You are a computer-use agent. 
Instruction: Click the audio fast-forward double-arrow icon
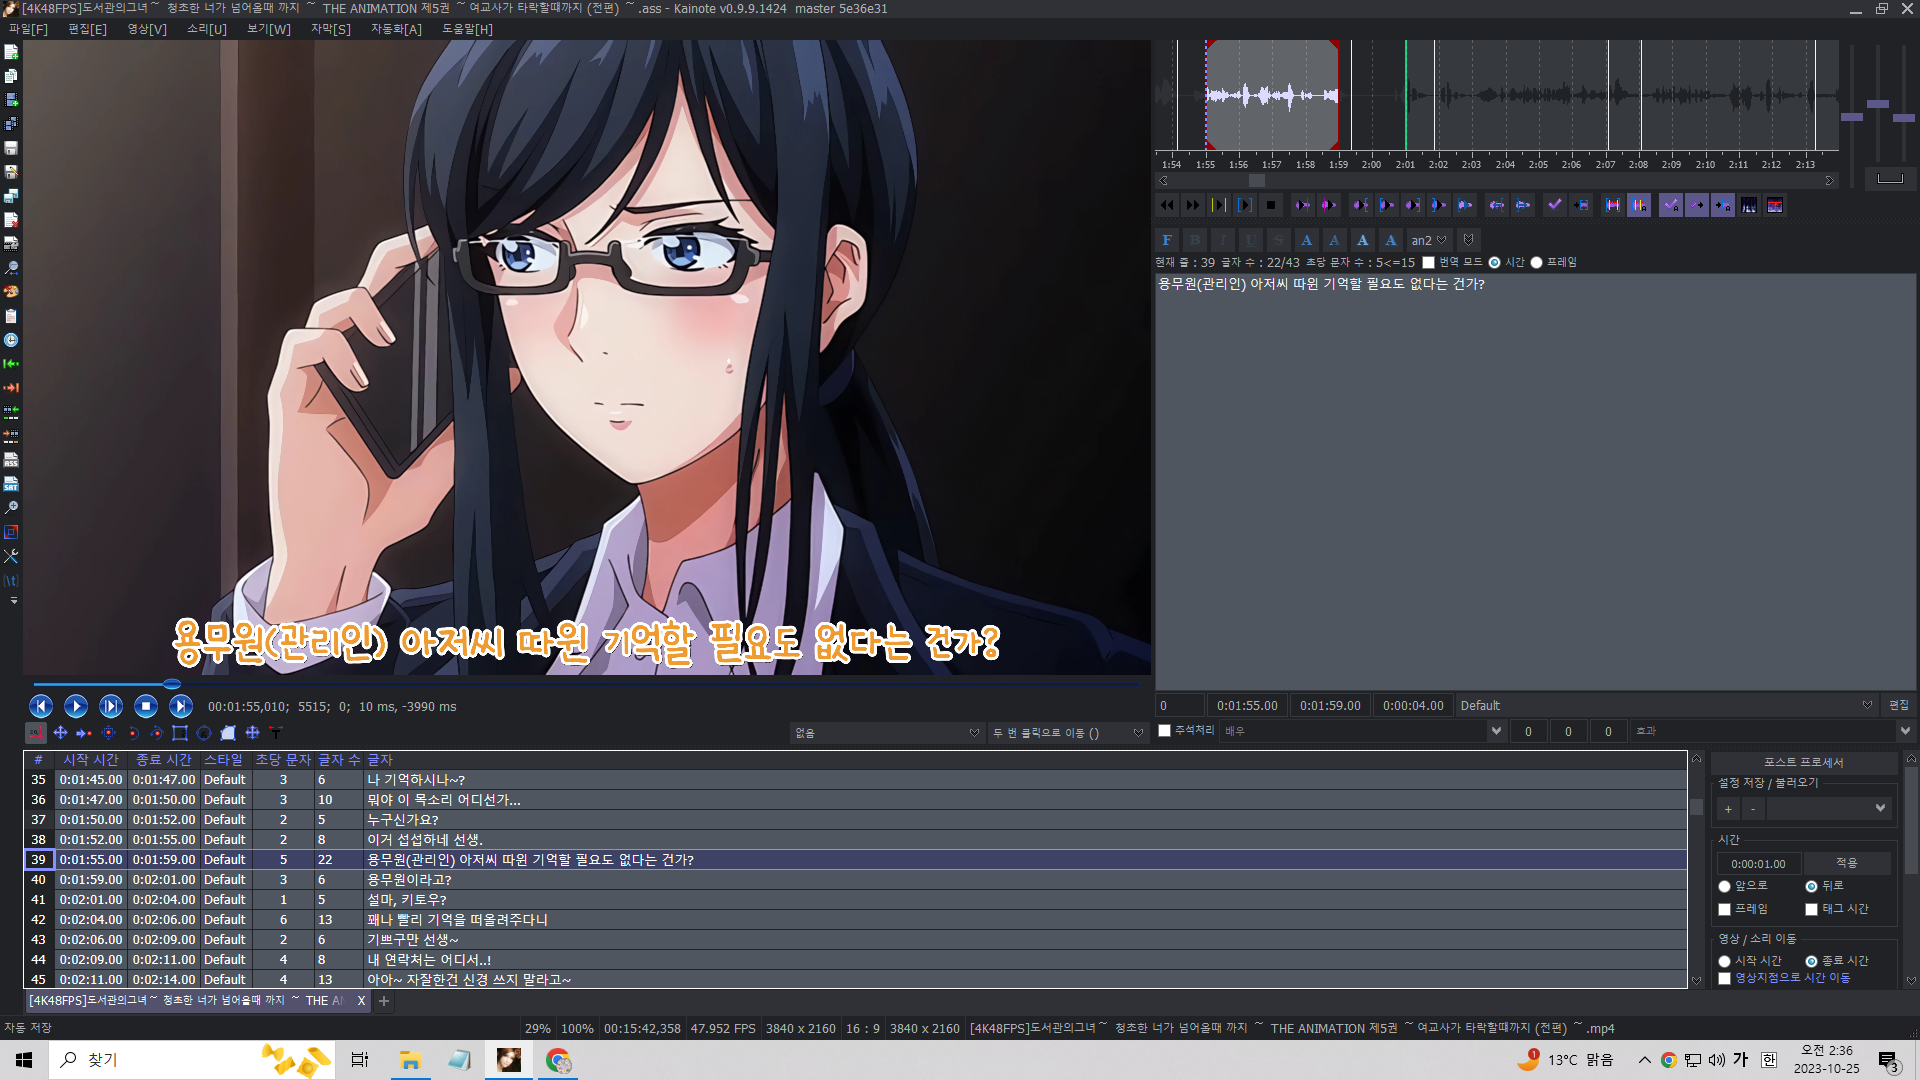pyautogui.click(x=1193, y=205)
